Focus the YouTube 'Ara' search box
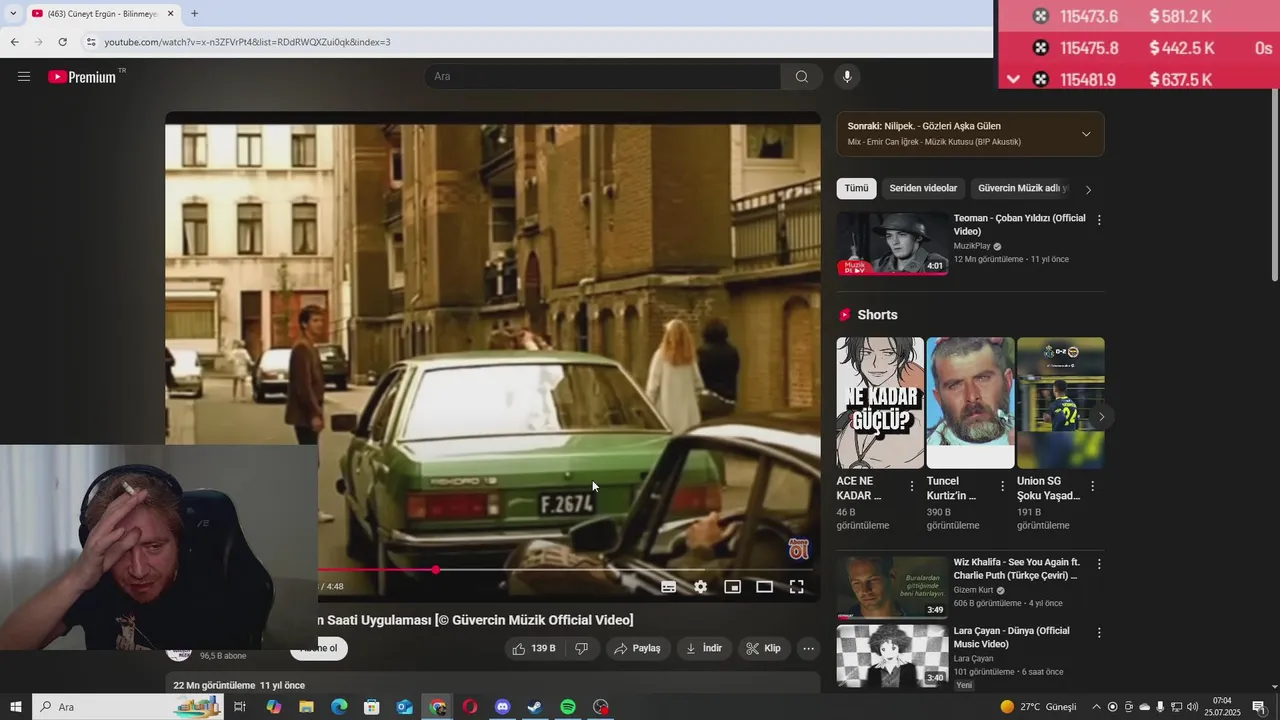1280x720 pixels. [603, 77]
